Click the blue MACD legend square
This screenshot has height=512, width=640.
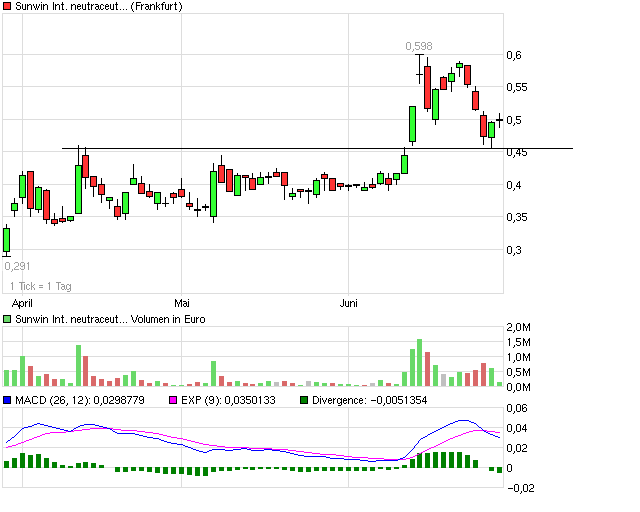7,400
